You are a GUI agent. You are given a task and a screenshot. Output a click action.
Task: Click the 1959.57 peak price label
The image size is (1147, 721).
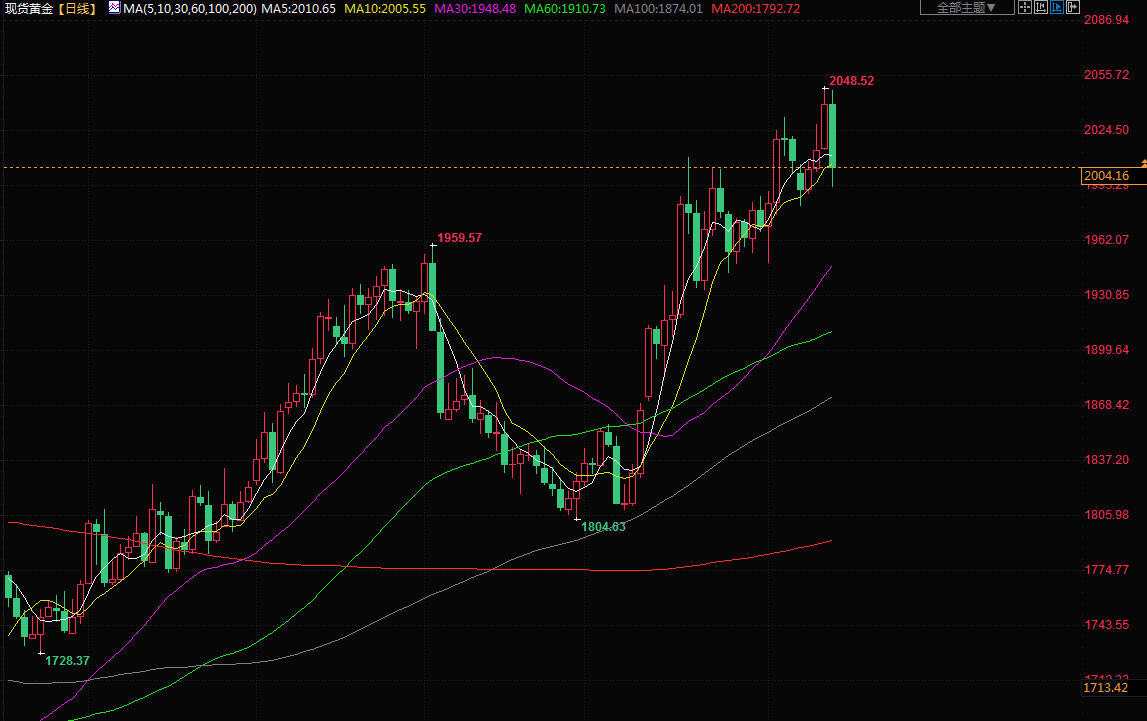click(x=460, y=238)
